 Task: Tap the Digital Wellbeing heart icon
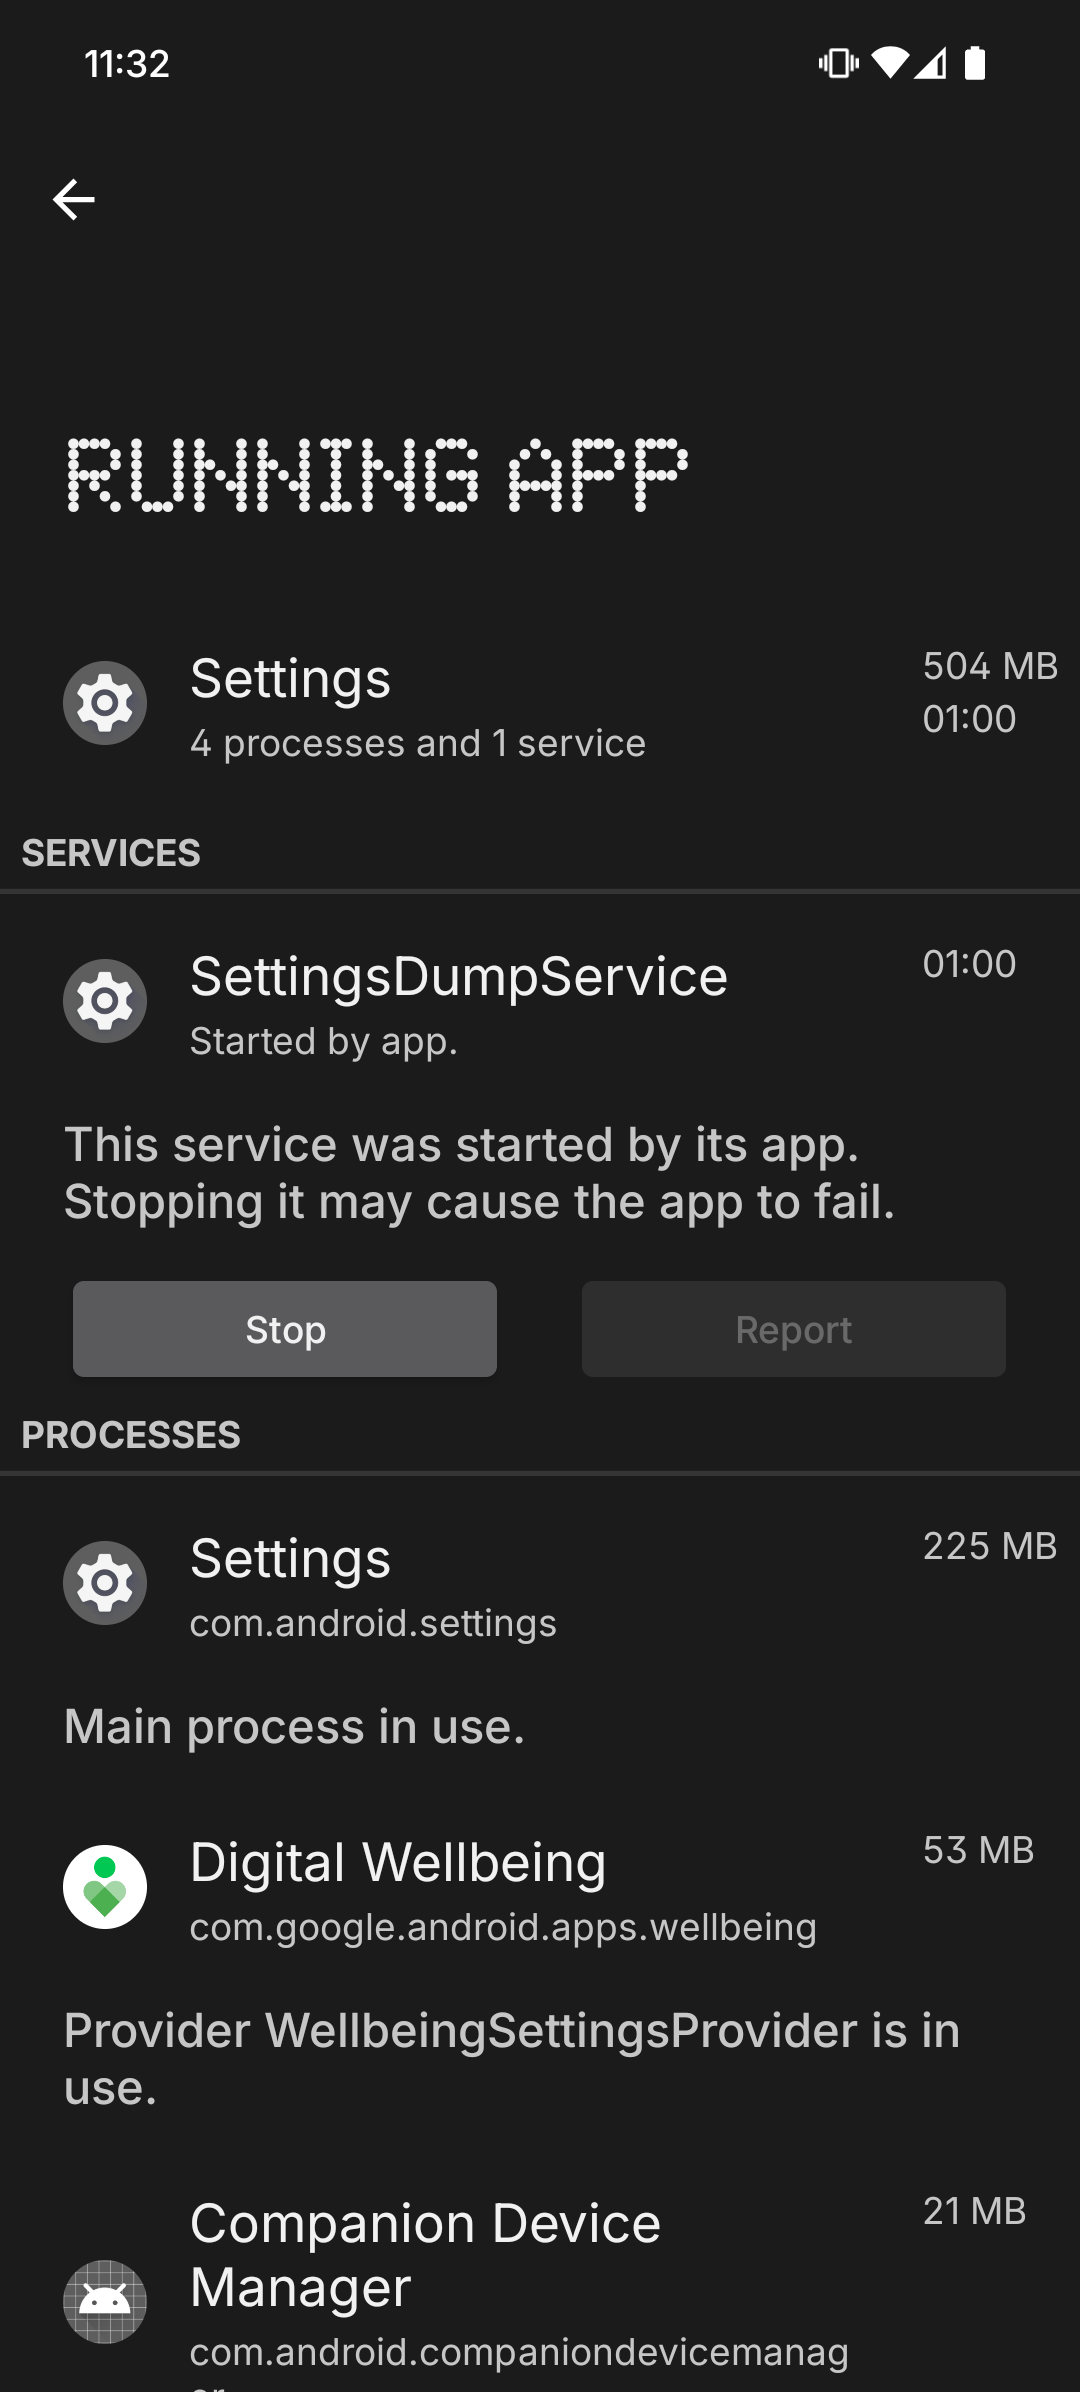[x=105, y=1887]
